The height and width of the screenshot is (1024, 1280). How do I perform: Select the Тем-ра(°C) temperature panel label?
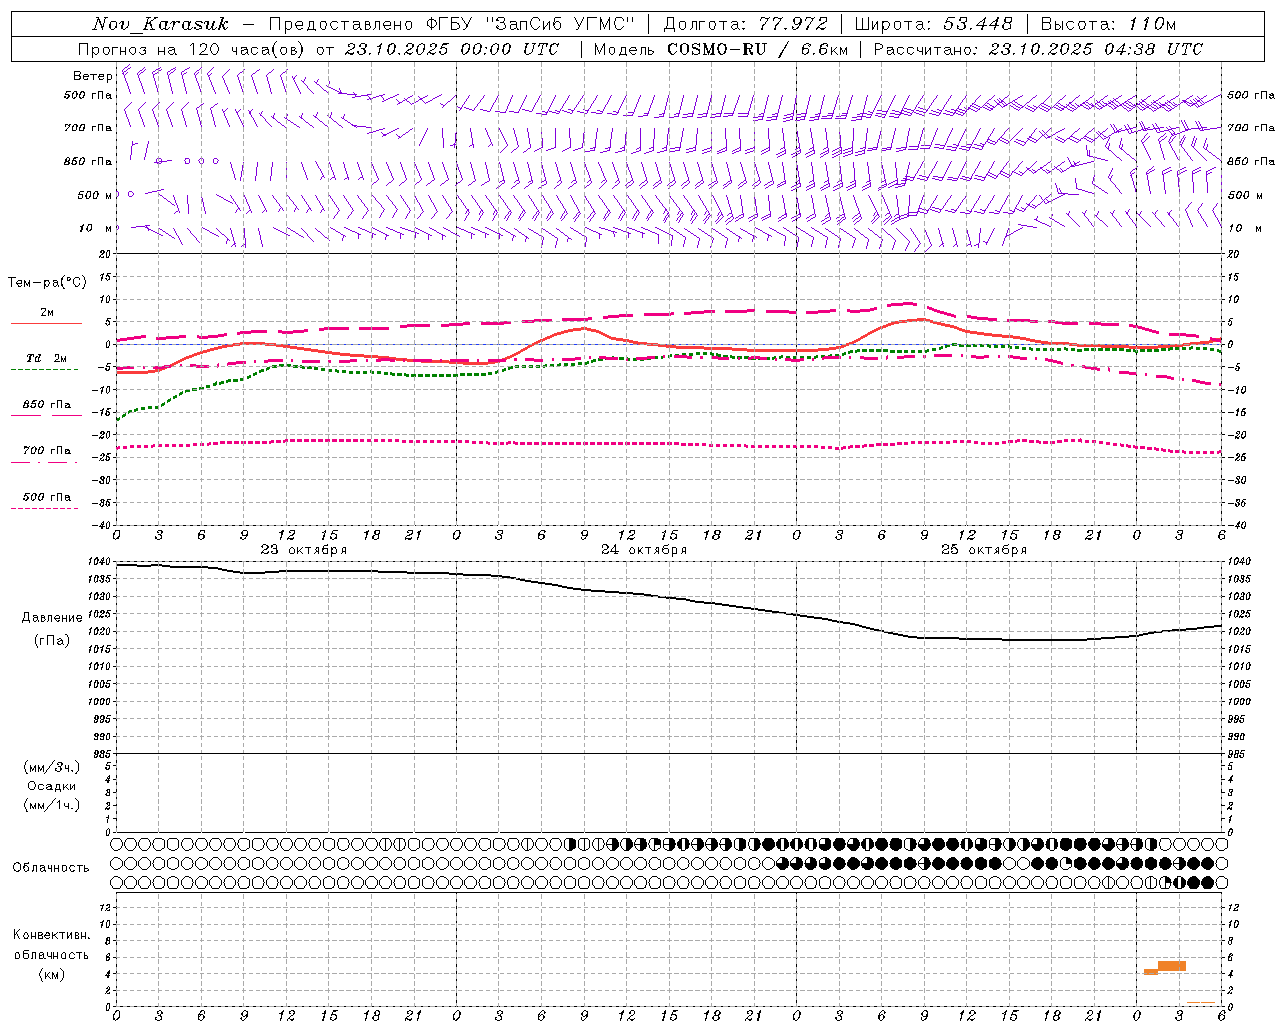pyautogui.click(x=47, y=283)
